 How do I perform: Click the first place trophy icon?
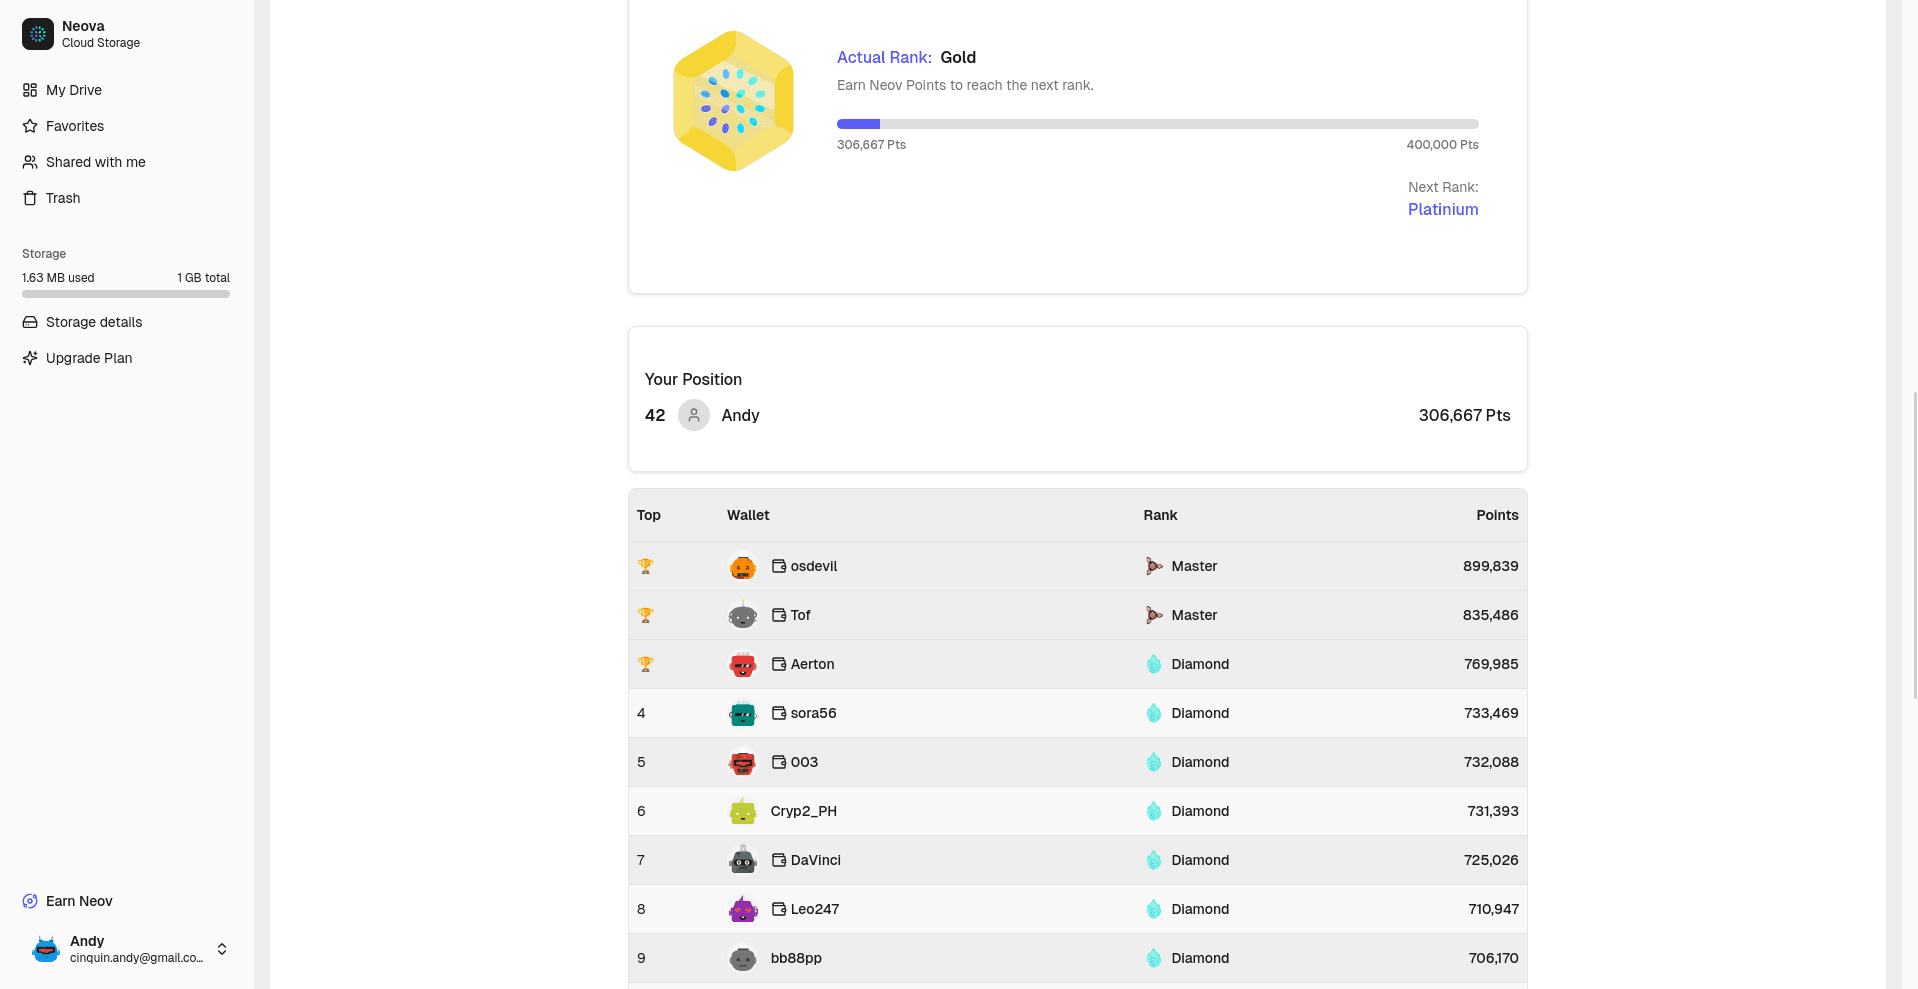click(x=646, y=566)
